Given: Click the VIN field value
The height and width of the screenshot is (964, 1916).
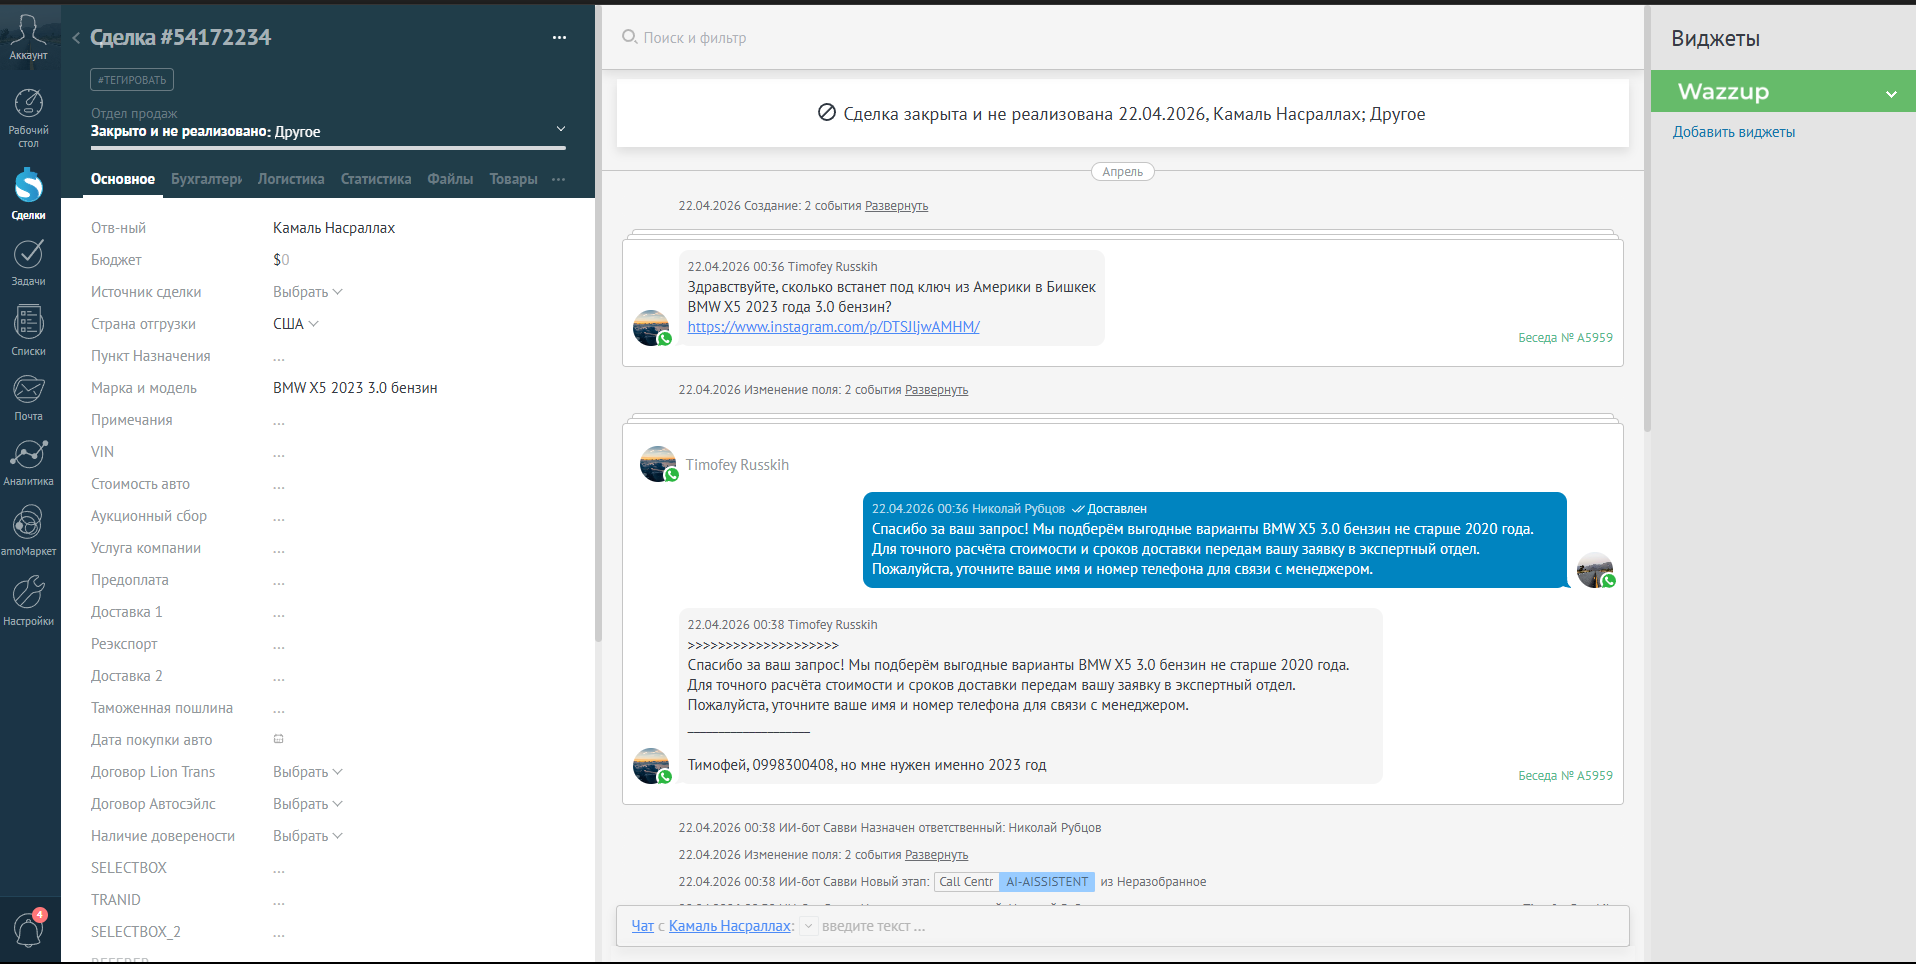Looking at the screenshot, I should pos(279,453).
